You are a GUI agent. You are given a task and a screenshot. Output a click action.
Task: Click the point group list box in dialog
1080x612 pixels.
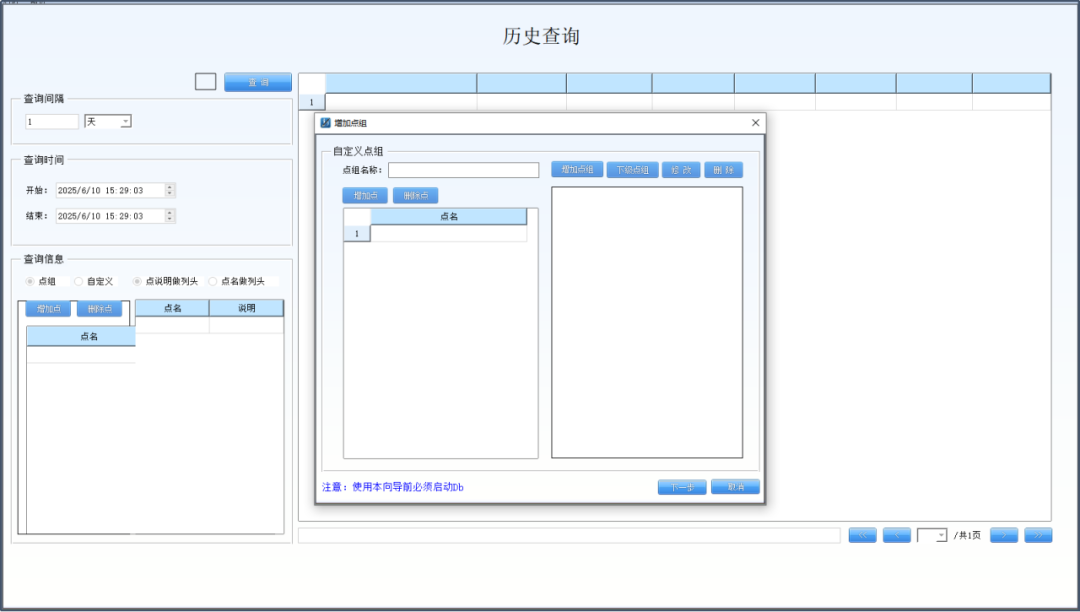(x=647, y=322)
